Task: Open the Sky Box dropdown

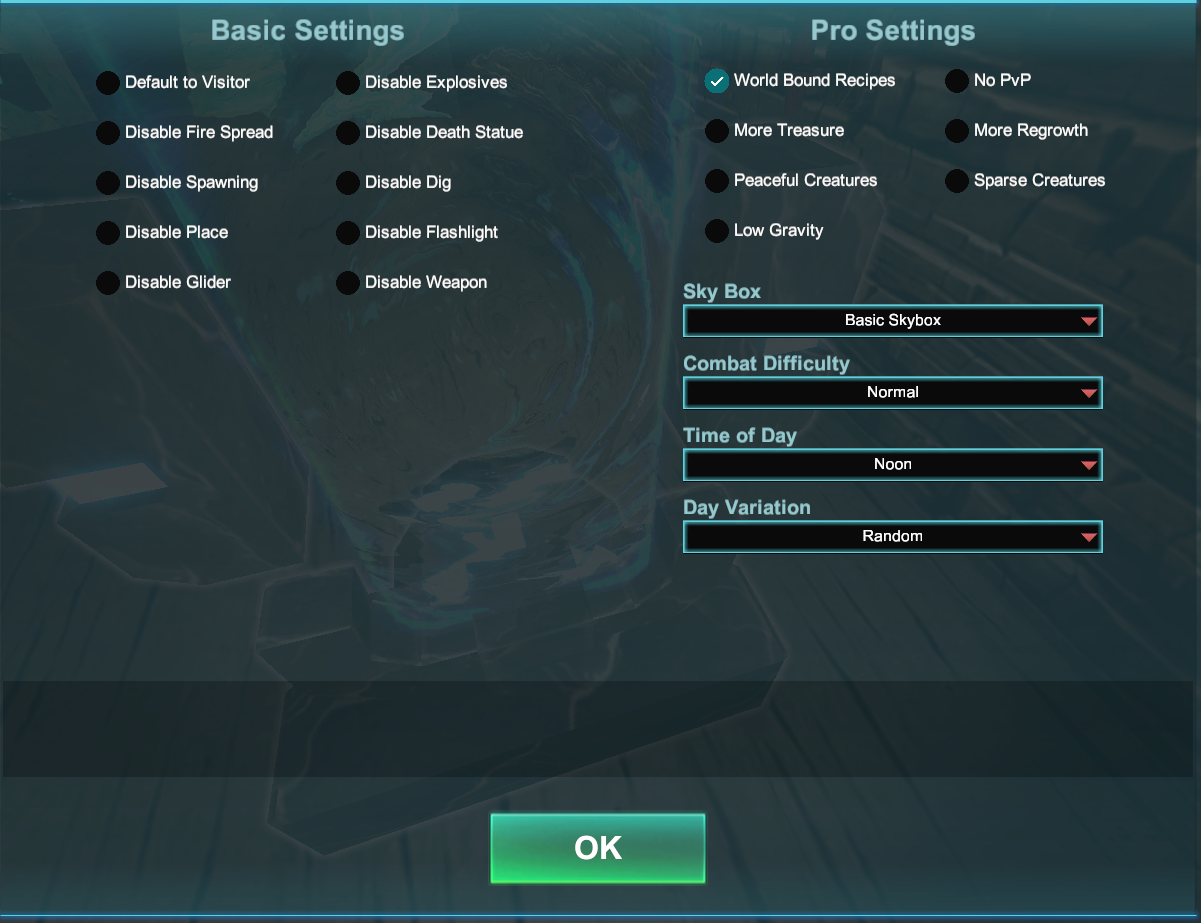Action: point(893,321)
